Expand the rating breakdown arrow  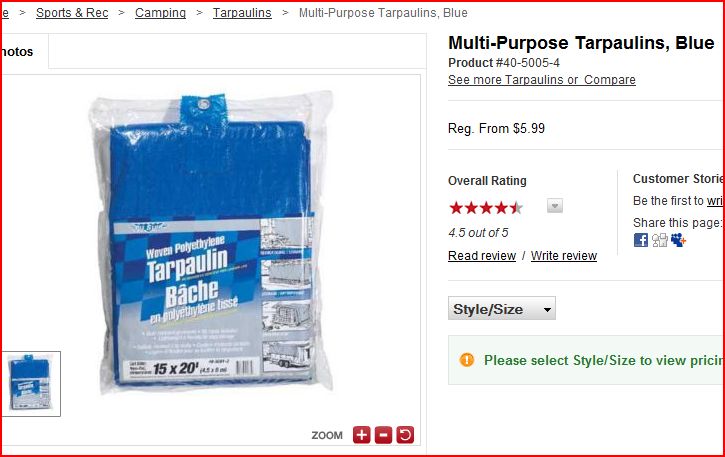coord(555,205)
